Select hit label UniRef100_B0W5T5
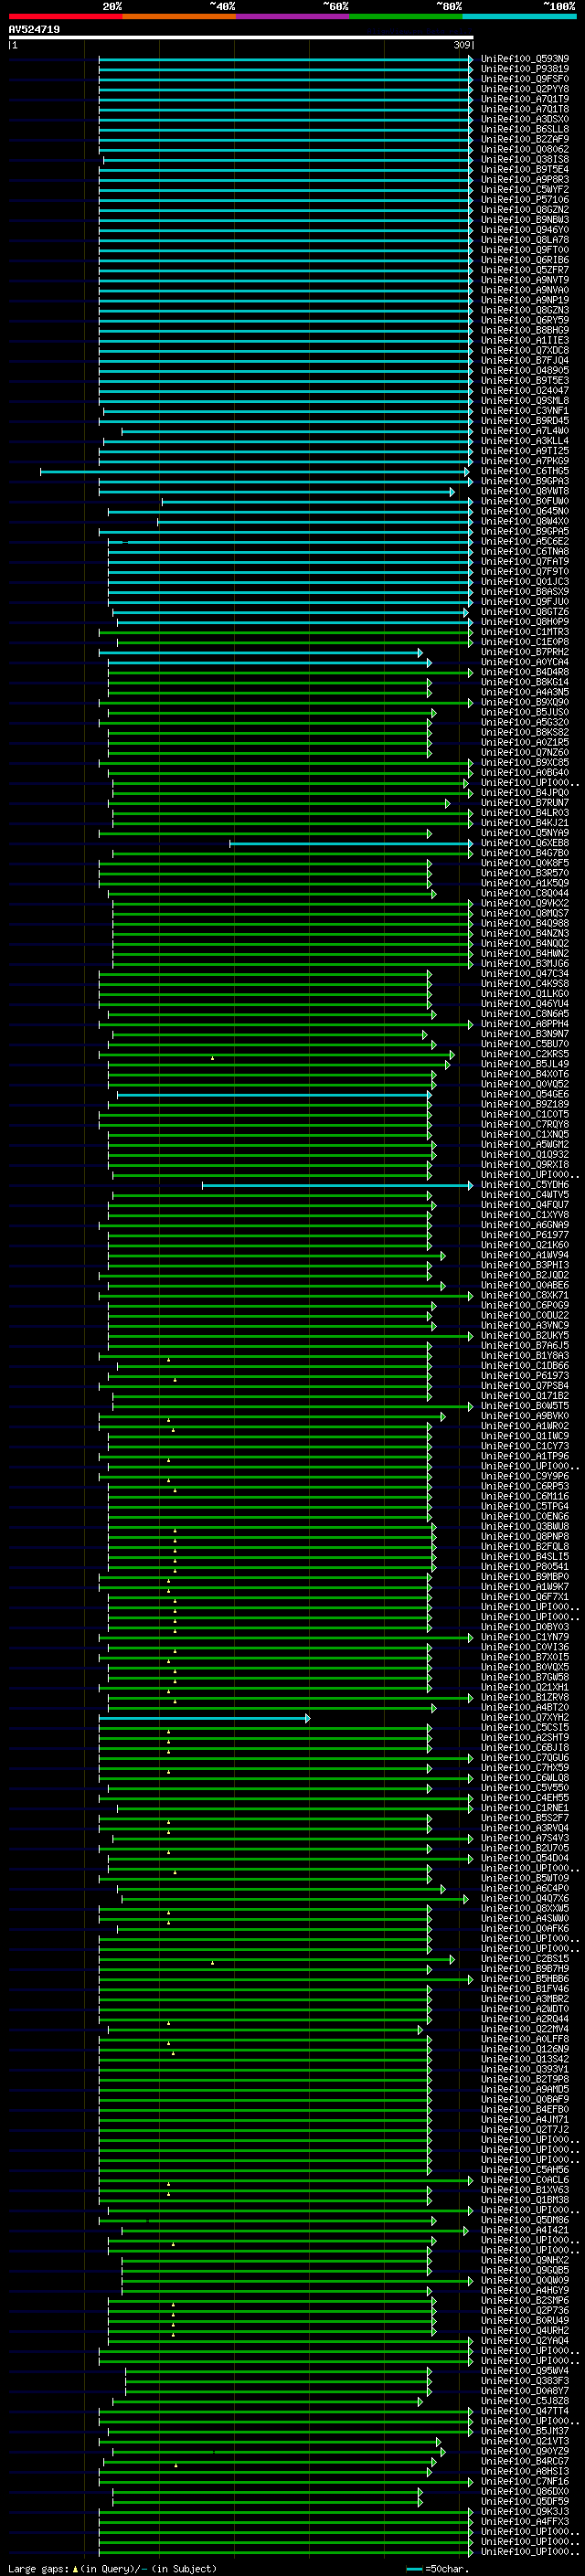The height and width of the screenshot is (2576, 585). (525, 1406)
